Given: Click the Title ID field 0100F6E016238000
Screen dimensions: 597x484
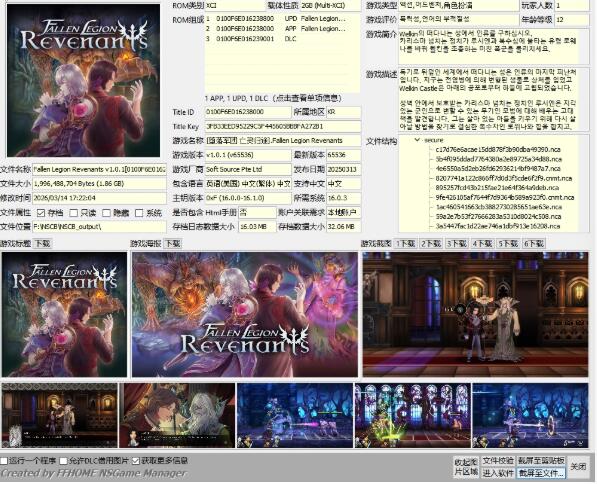Looking at the screenshot, I should (x=248, y=112).
